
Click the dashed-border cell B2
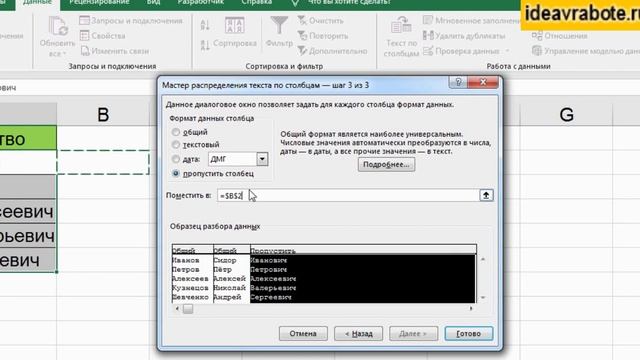coord(103,162)
